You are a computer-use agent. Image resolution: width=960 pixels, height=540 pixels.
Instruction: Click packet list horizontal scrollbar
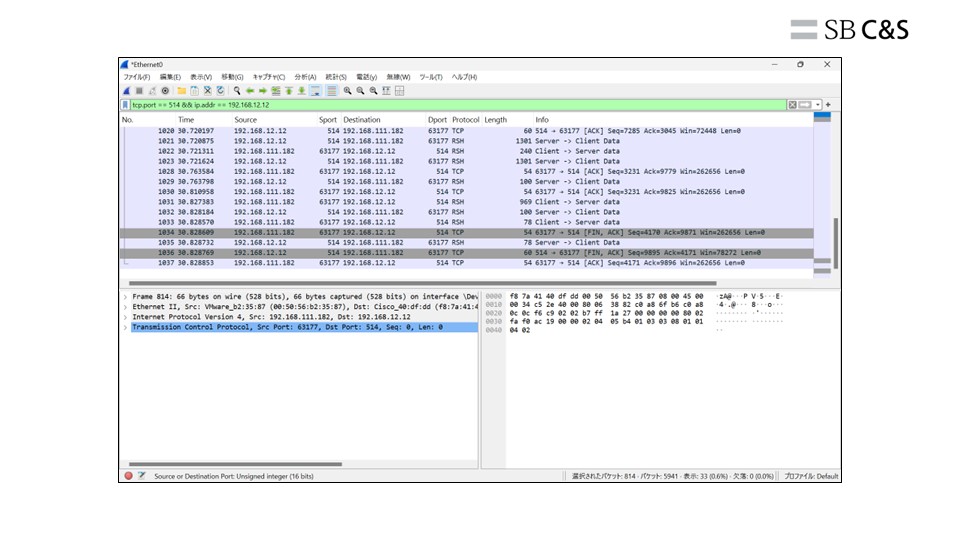click(x=422, y=283)
